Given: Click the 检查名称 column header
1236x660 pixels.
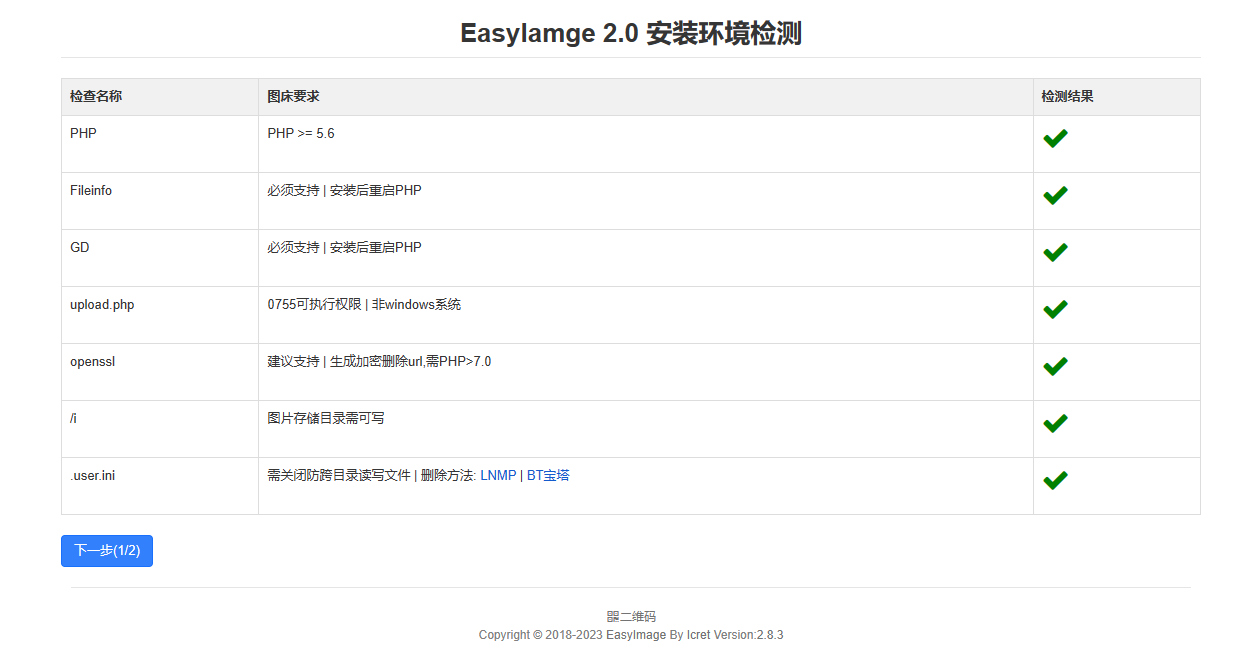Looking at the screenshot, I should coord(96,97).
